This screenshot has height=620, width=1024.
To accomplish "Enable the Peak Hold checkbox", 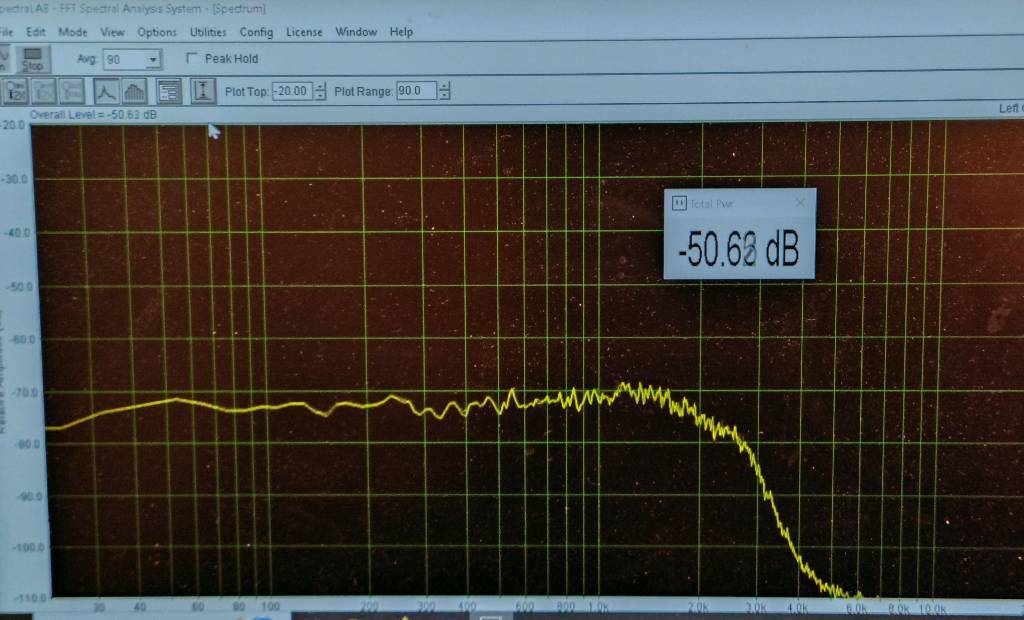I will pyautogui.click(x=192, y=59).
